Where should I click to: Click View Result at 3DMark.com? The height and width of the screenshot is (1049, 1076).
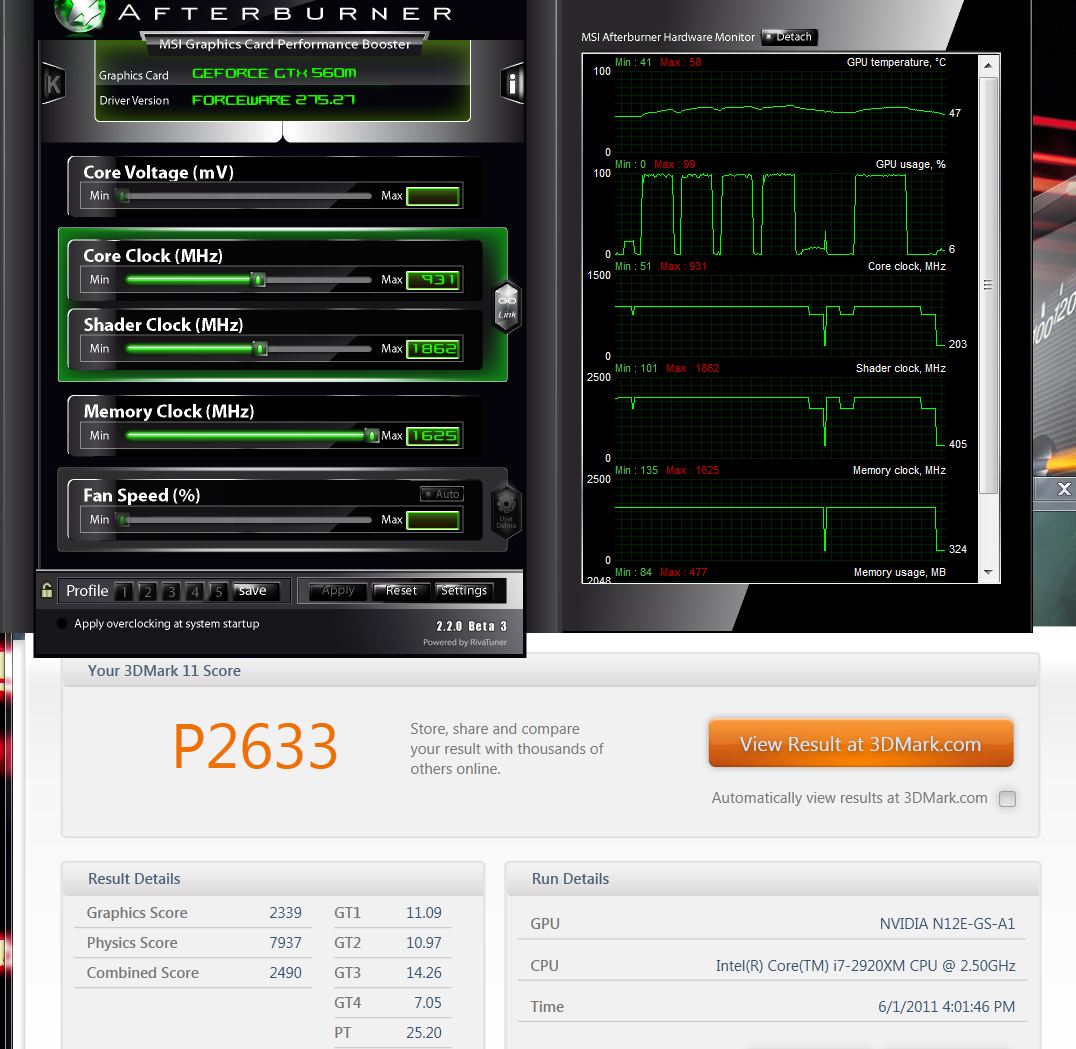click(x=861, y=744)
